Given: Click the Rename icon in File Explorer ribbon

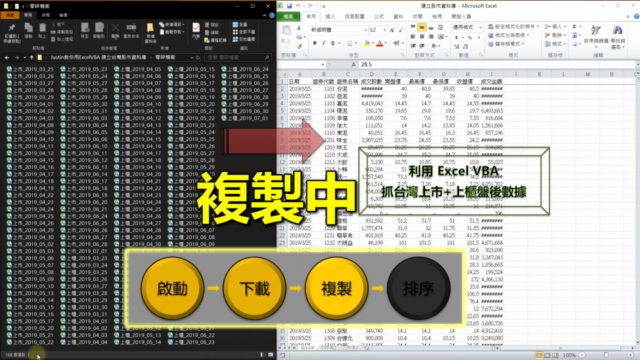Looking at the screenshot, I should [x=131, y=31].
